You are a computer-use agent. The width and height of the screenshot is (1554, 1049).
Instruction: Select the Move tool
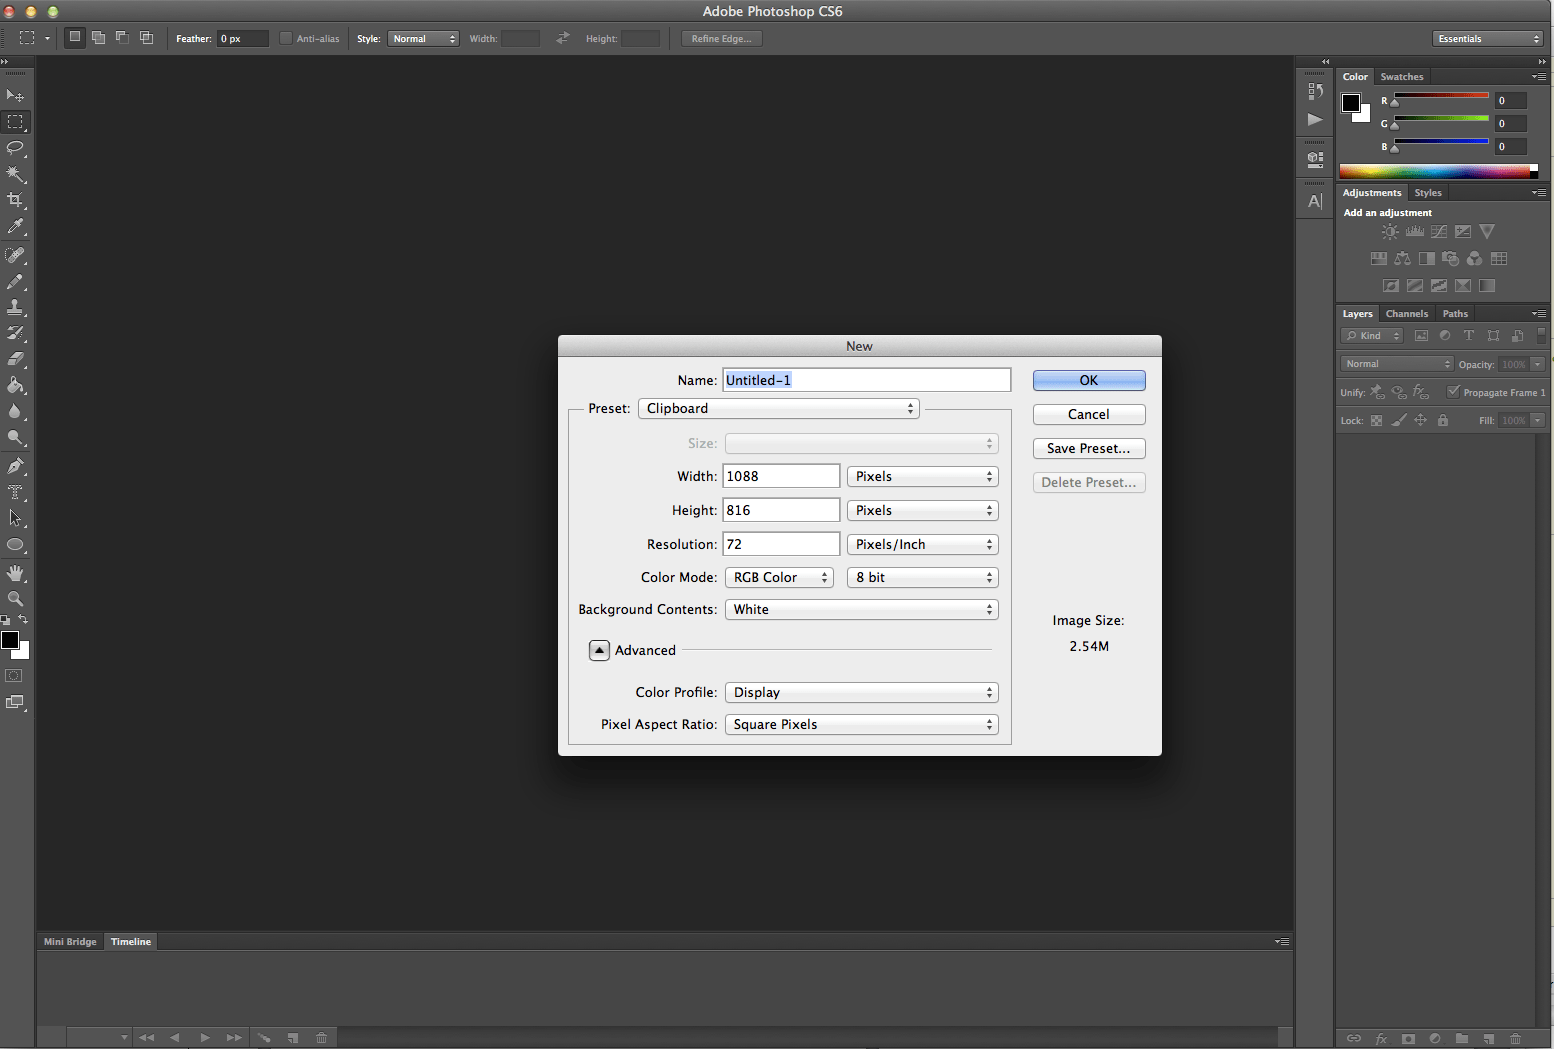click(15, 96)
